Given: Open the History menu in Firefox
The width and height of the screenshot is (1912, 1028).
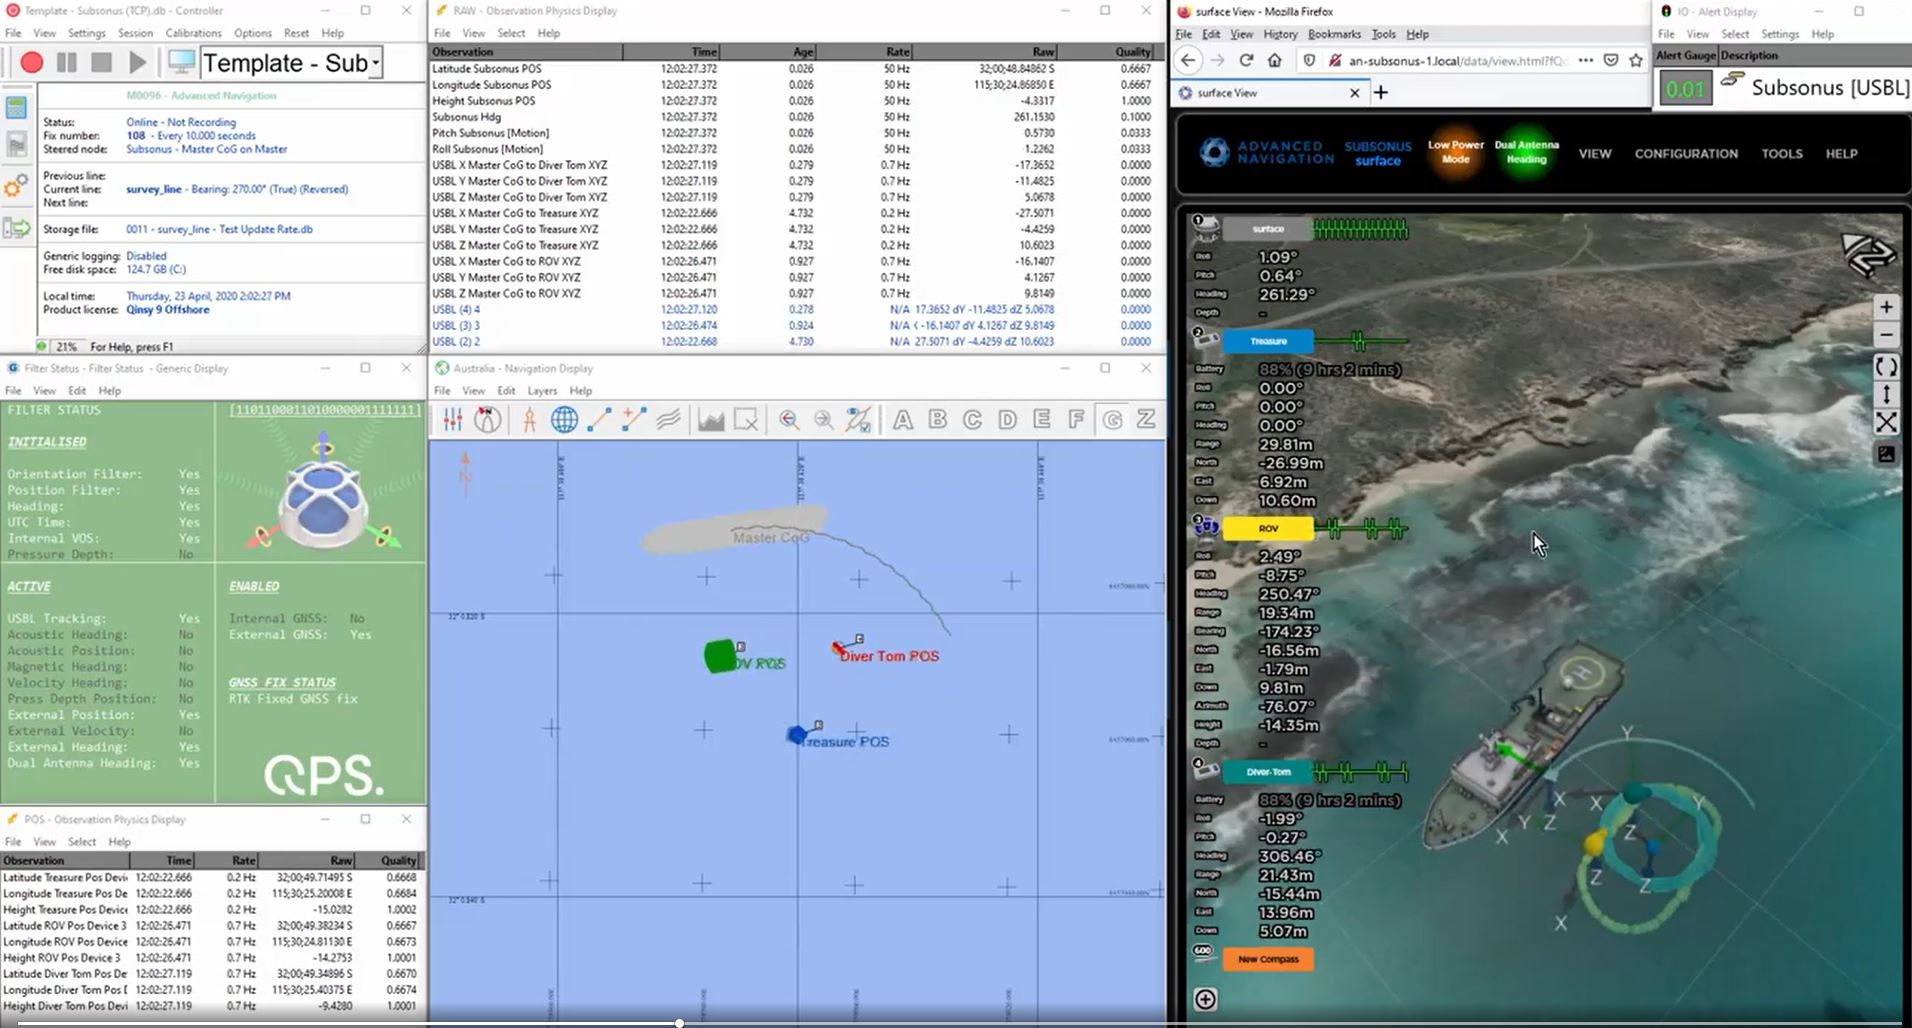Looking at the screenshot, I should click(x=1280, y=34).
